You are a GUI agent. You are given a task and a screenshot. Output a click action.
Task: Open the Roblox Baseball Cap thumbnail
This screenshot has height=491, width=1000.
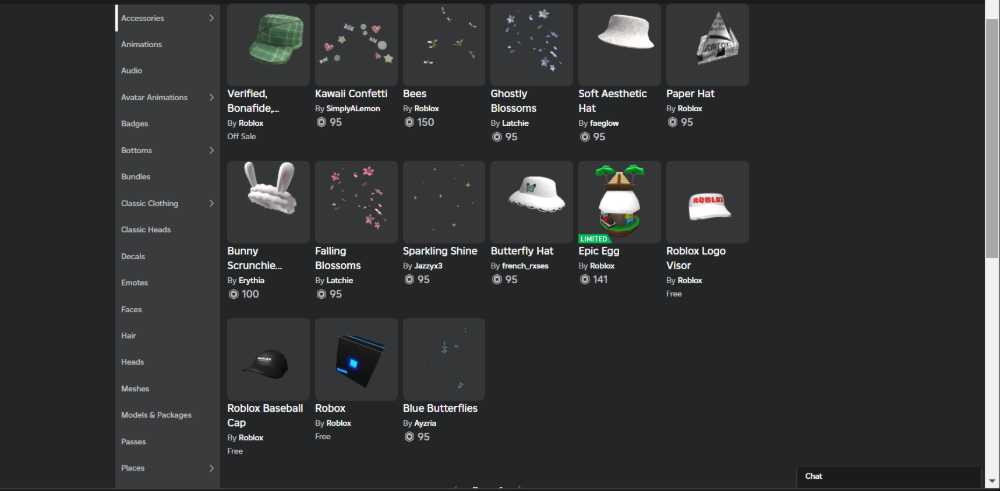coord(268,360)
